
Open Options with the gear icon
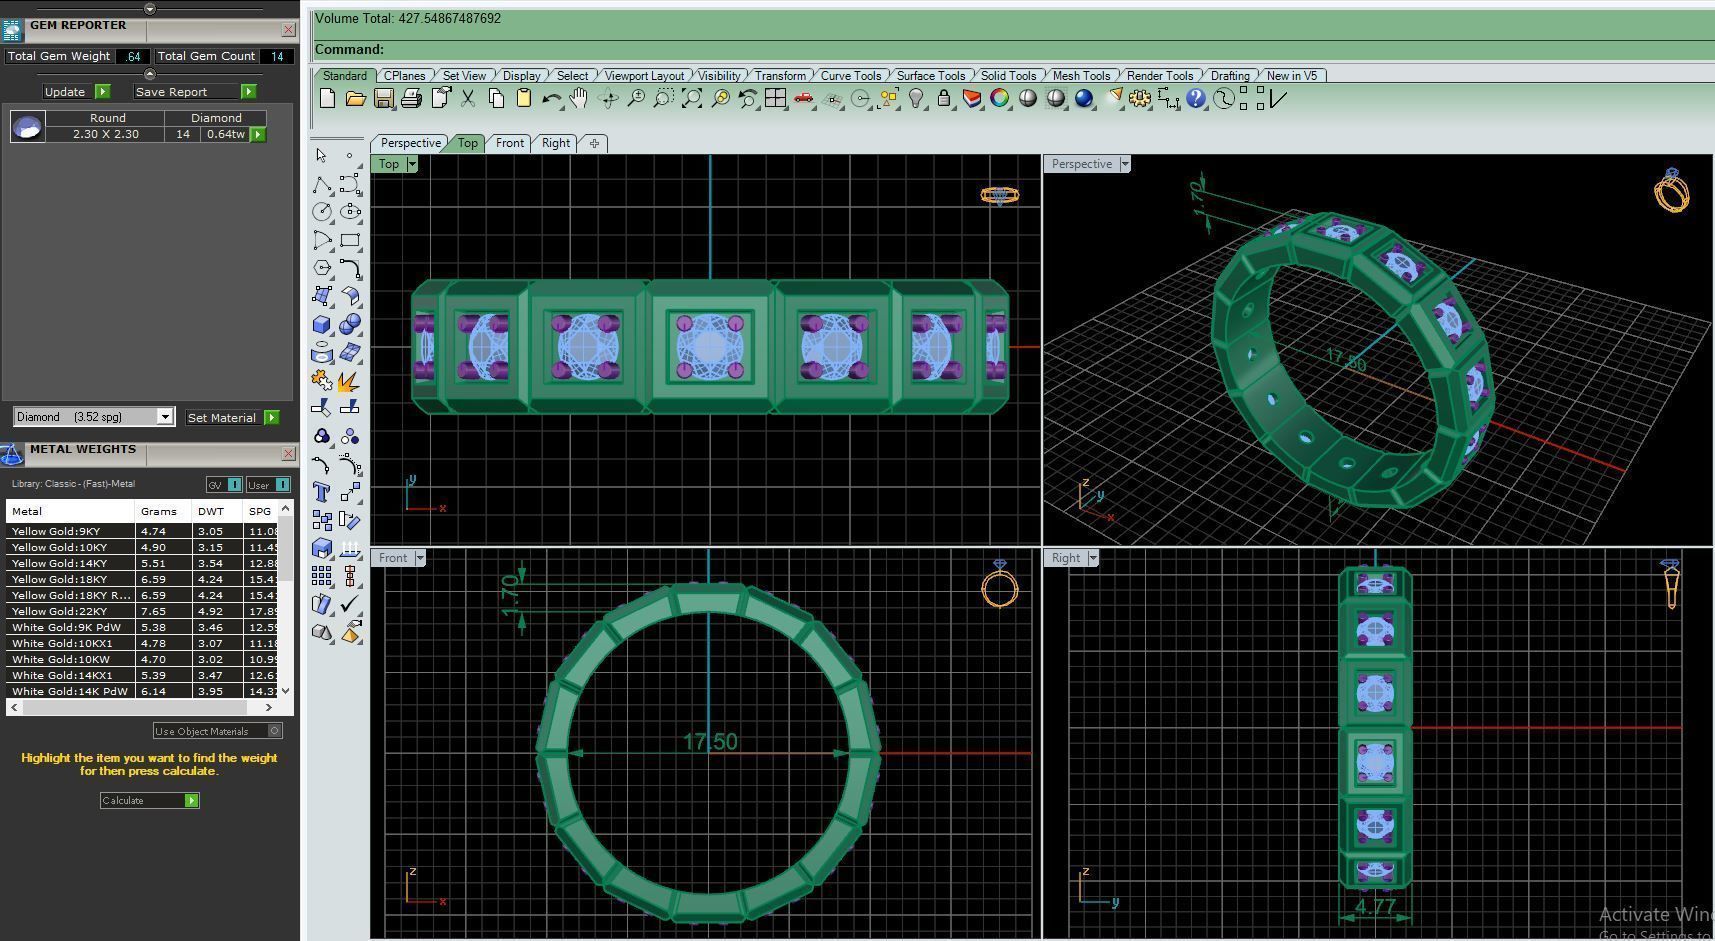click(x=1140, y=98)
